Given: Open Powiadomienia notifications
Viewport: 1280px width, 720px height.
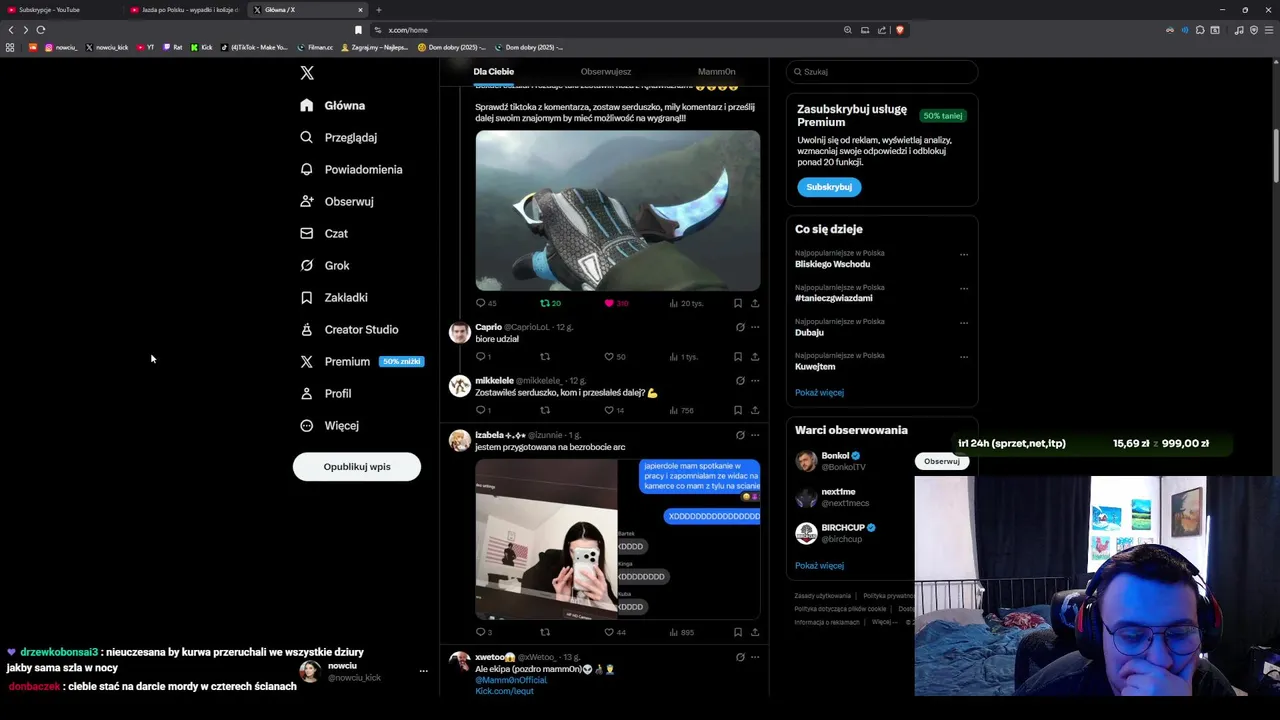Looking at the screenshot, I should (351, 169).
